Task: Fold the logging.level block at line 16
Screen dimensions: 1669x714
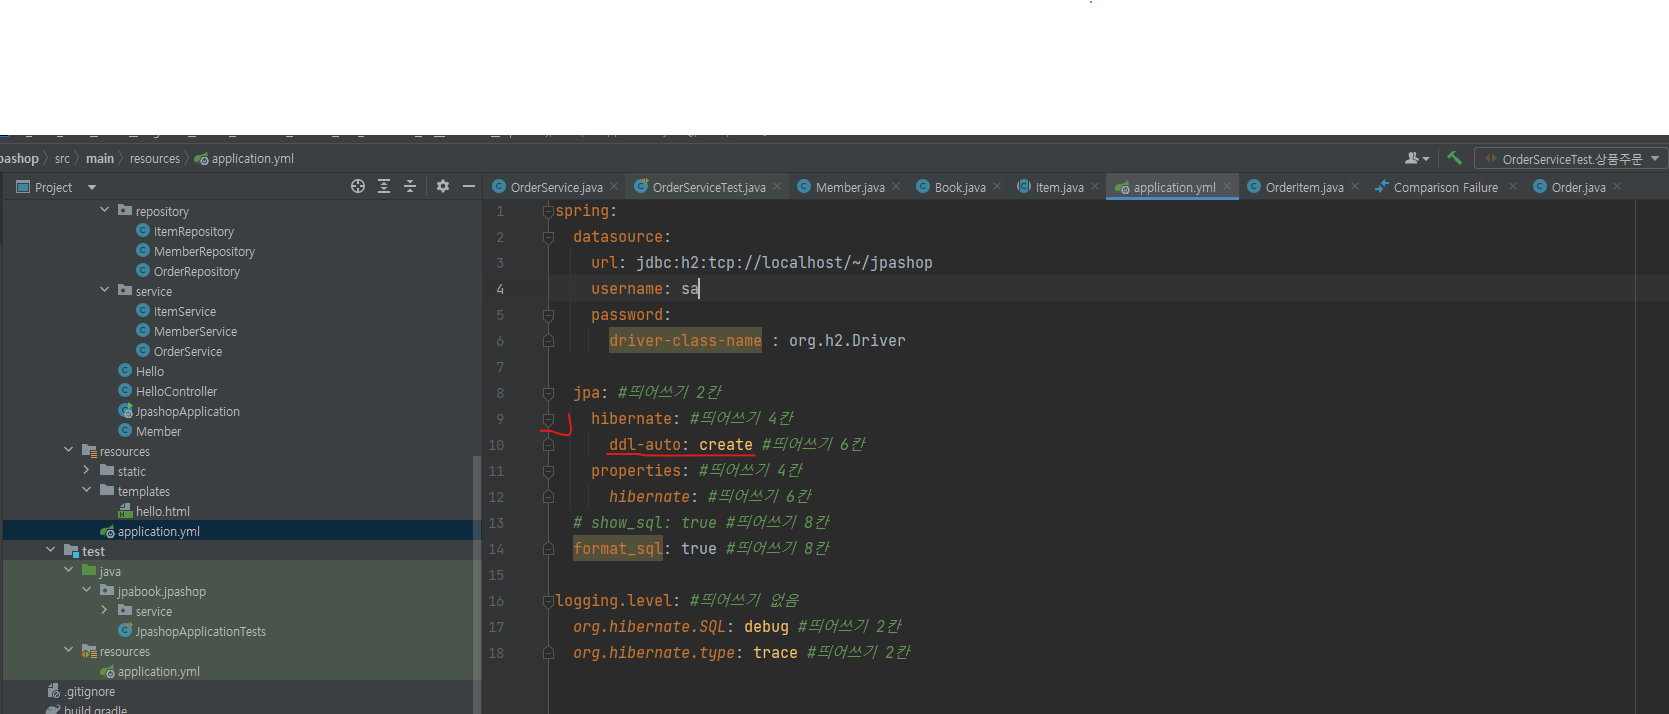Action: click(548, 601)
